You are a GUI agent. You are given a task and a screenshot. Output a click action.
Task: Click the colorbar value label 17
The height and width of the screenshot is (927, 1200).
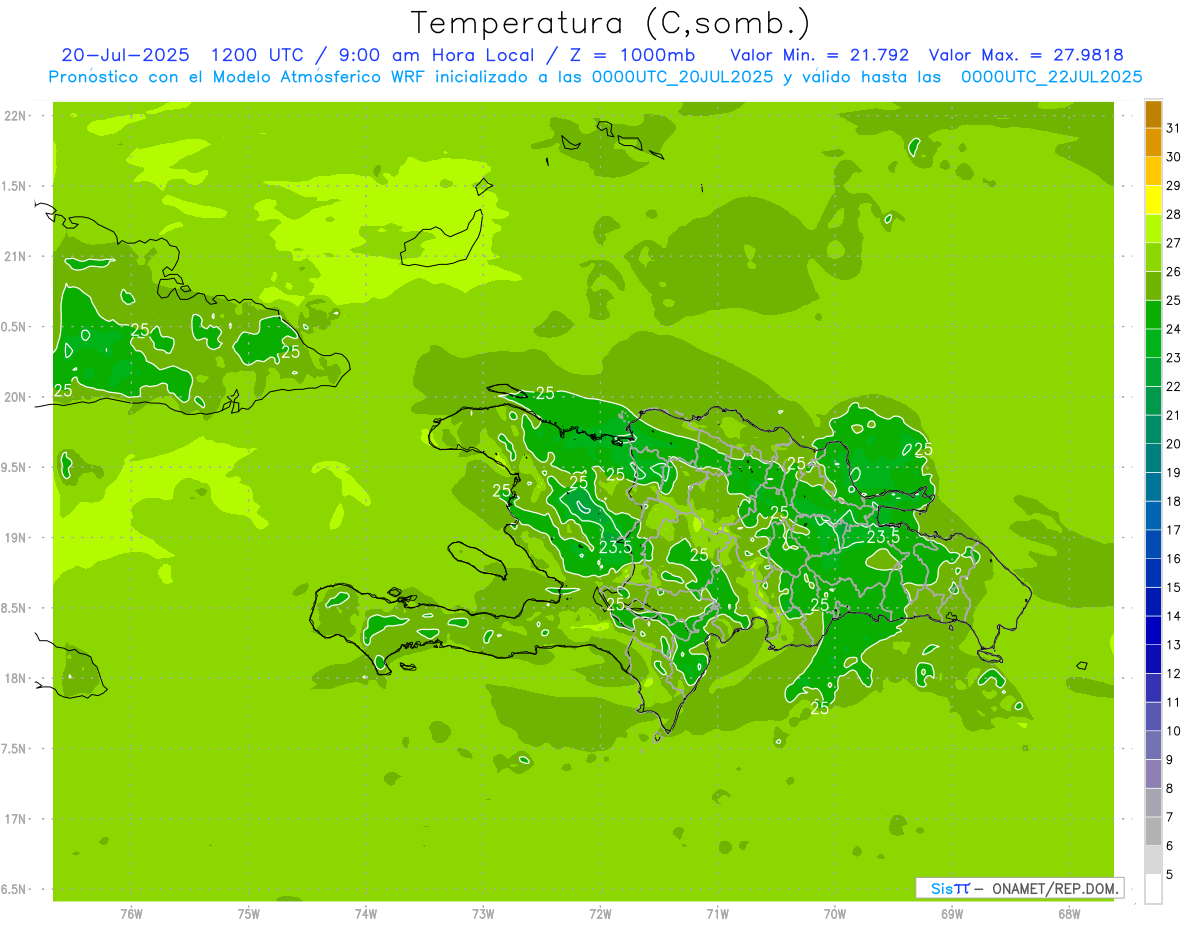pos(1173,530)
